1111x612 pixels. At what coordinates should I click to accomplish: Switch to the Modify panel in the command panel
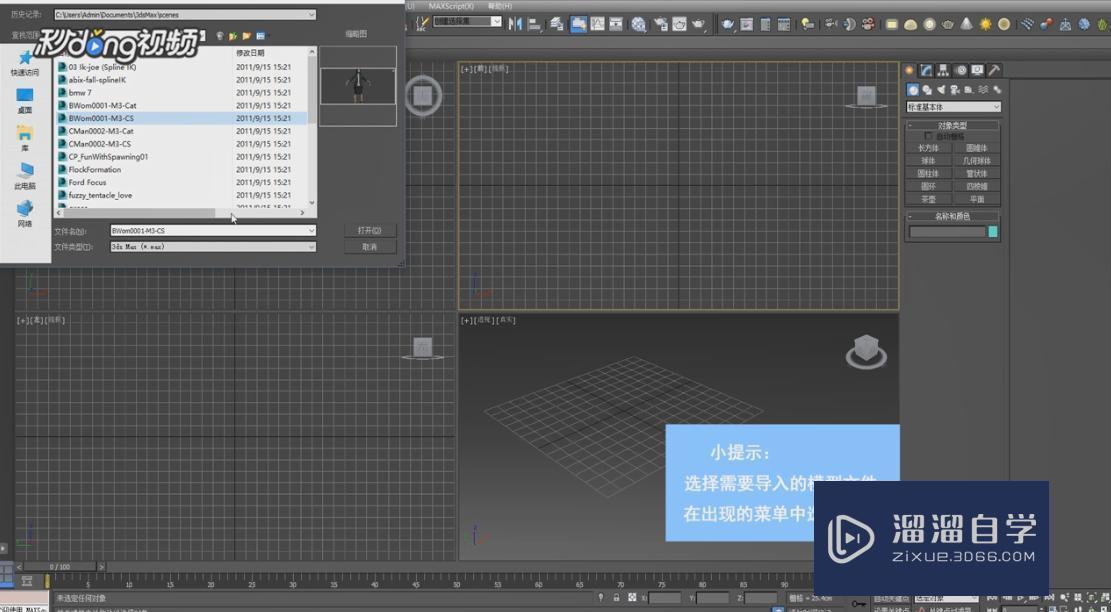924,70
